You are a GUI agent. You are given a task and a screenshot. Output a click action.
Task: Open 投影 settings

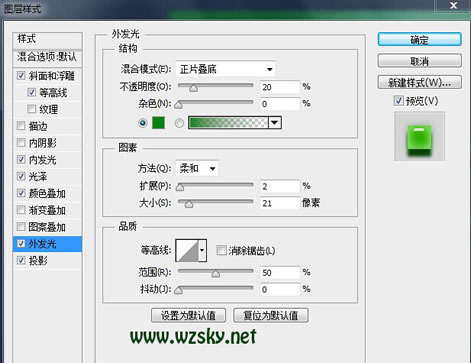tap(38, 261)
